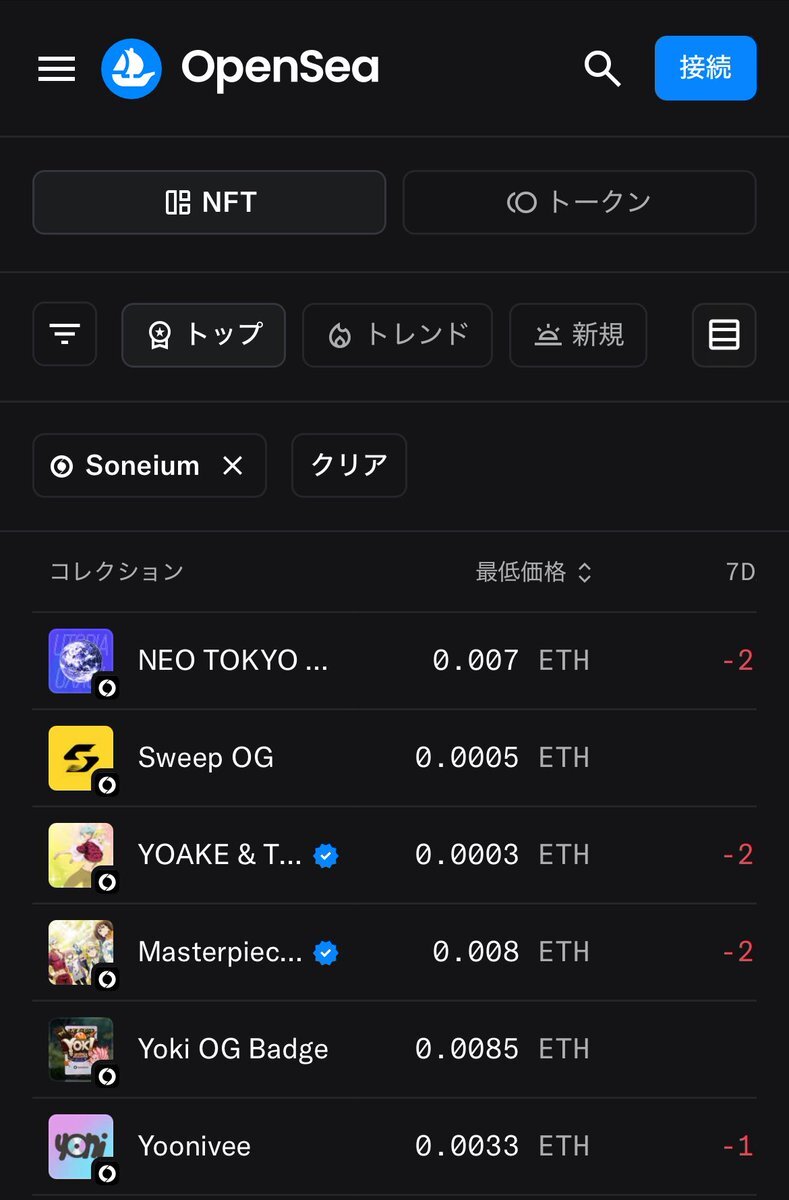Screen dimensions: 789x1200
Task: Select the トップ ranking filter
Action: [204, 335]
